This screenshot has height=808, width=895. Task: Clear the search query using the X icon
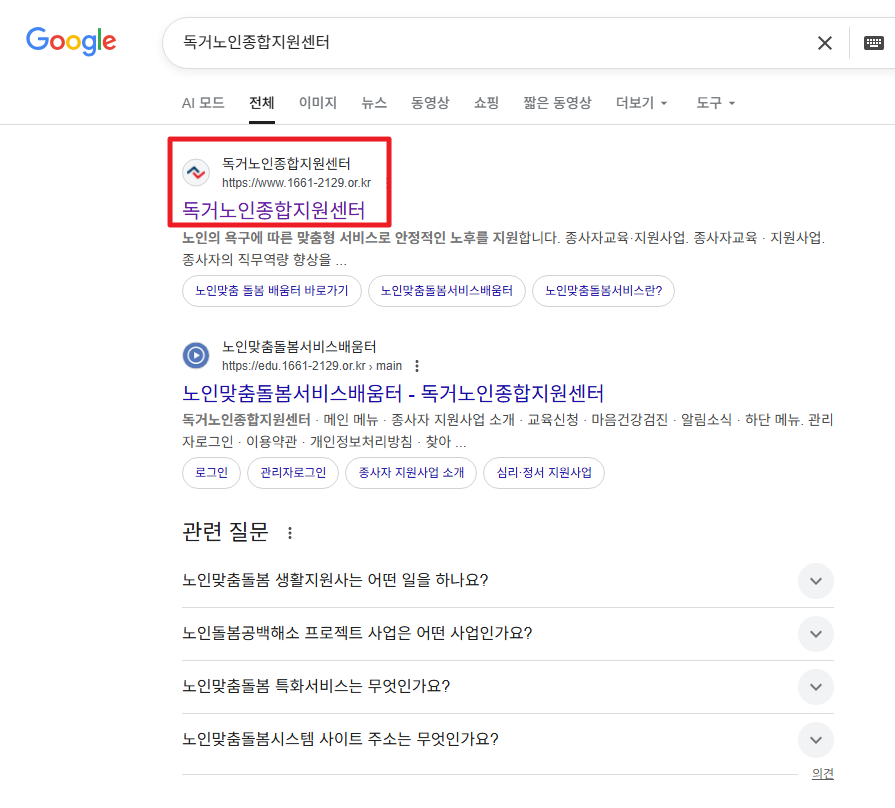[824, 43]
